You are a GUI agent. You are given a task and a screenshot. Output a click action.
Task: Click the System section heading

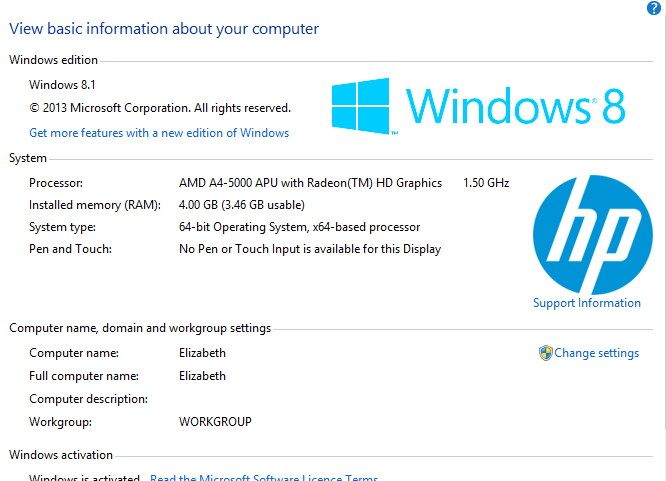click(x=28, y=158)
